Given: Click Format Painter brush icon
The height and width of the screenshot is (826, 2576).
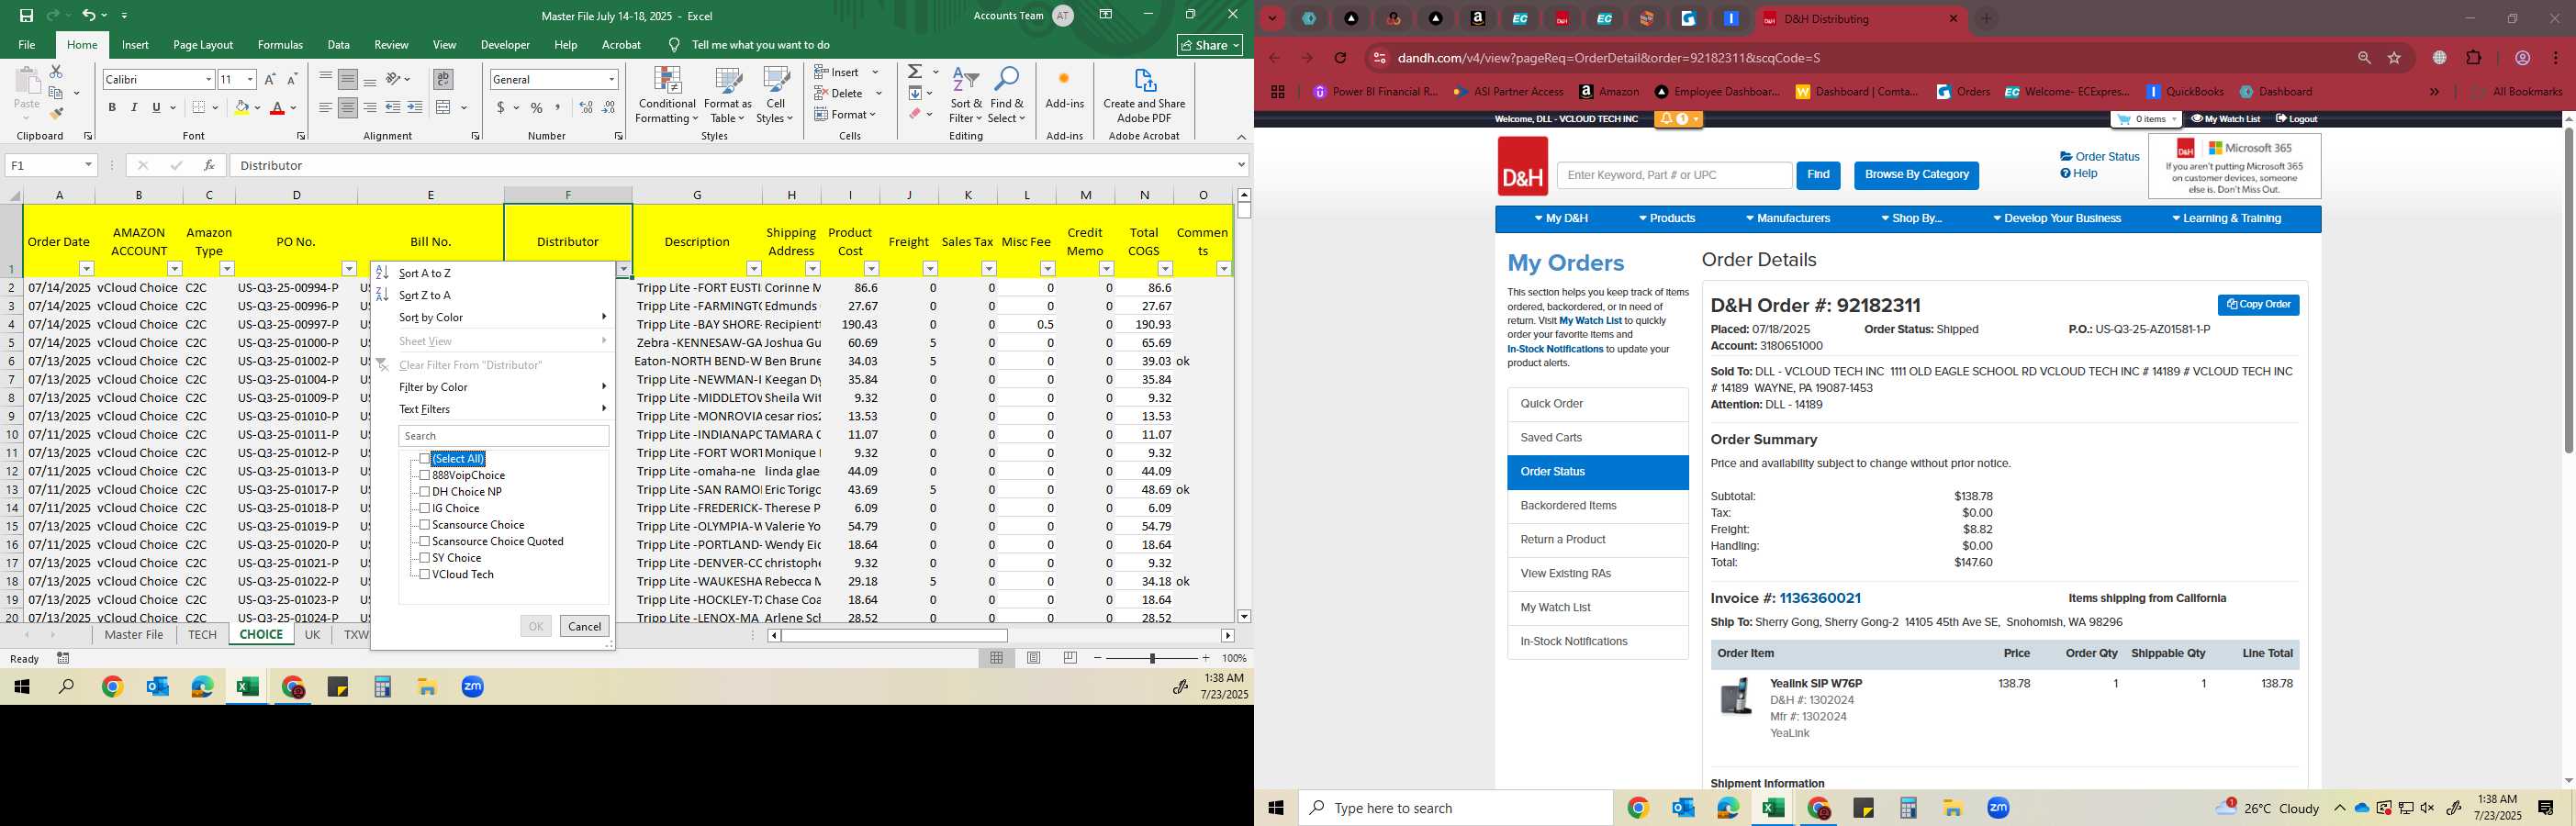Looking at the screenshot, I should 56,114.
